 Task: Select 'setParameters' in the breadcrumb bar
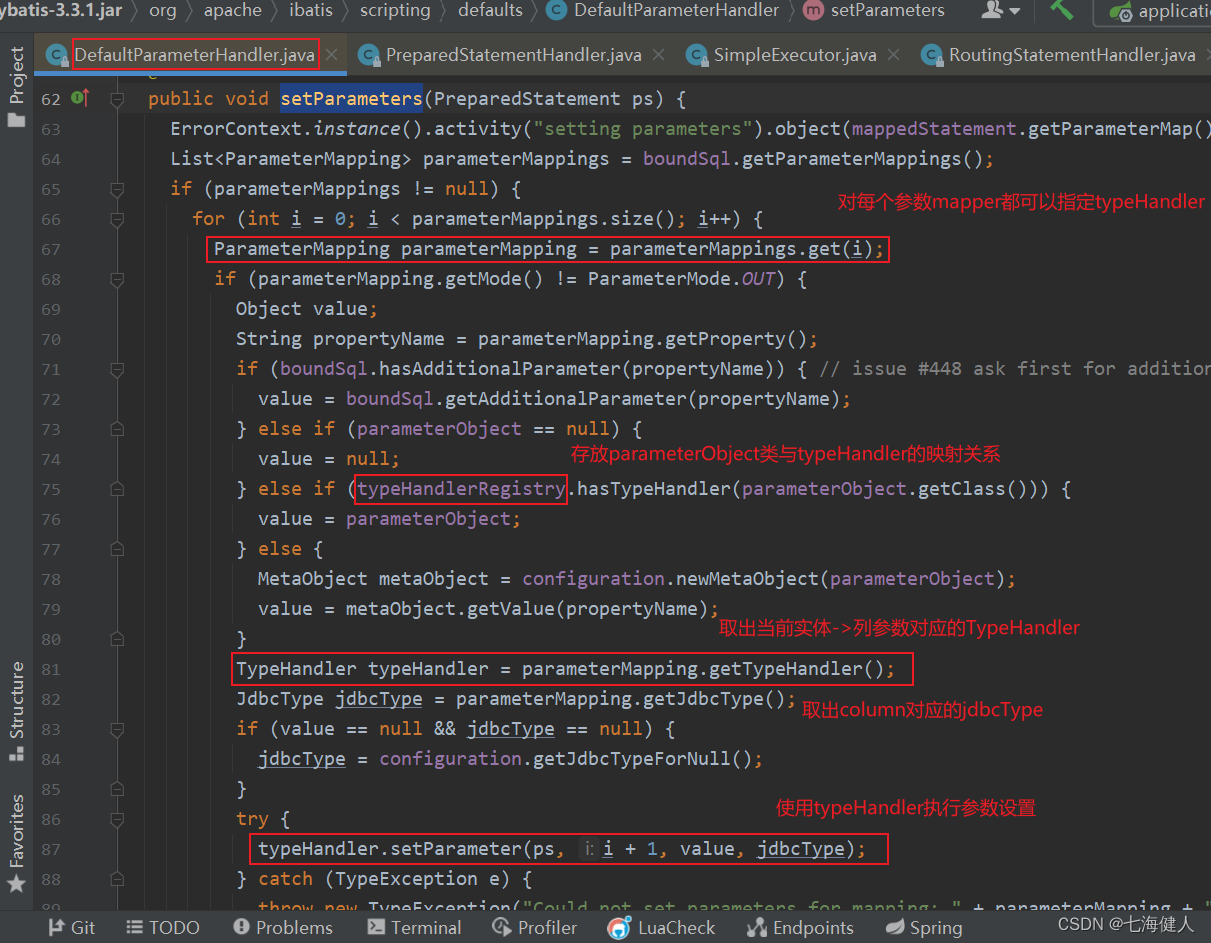[x=886, y=12]
